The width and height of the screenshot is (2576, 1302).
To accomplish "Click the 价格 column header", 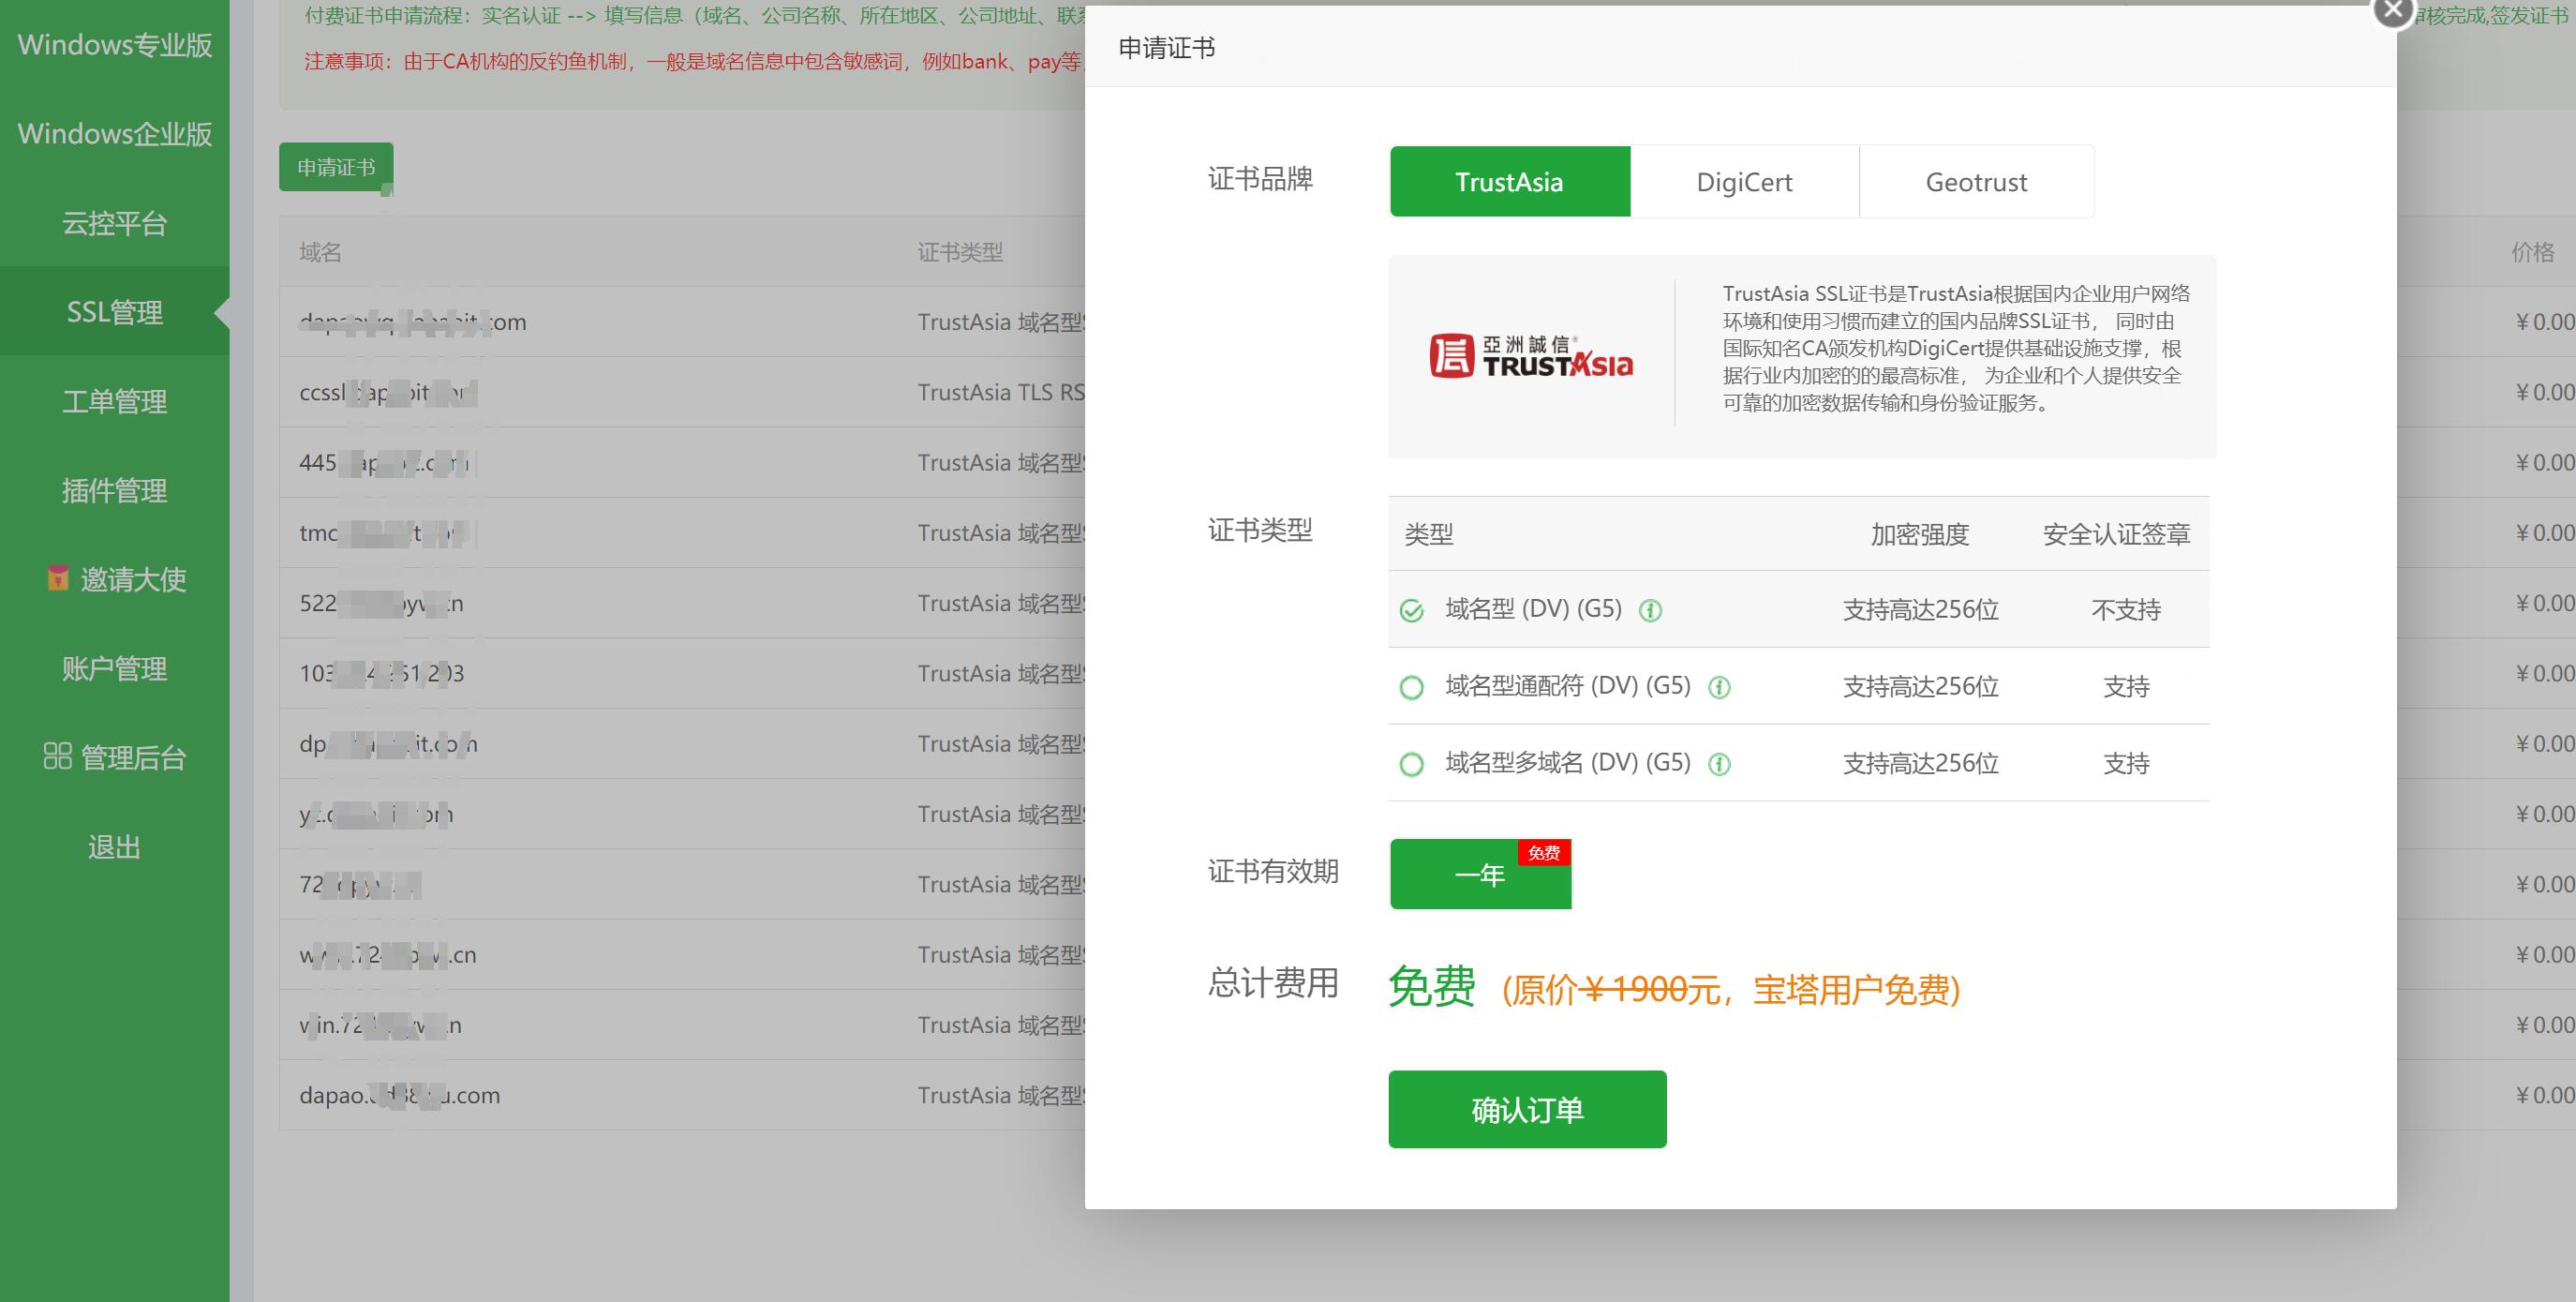I will 2532,252.
